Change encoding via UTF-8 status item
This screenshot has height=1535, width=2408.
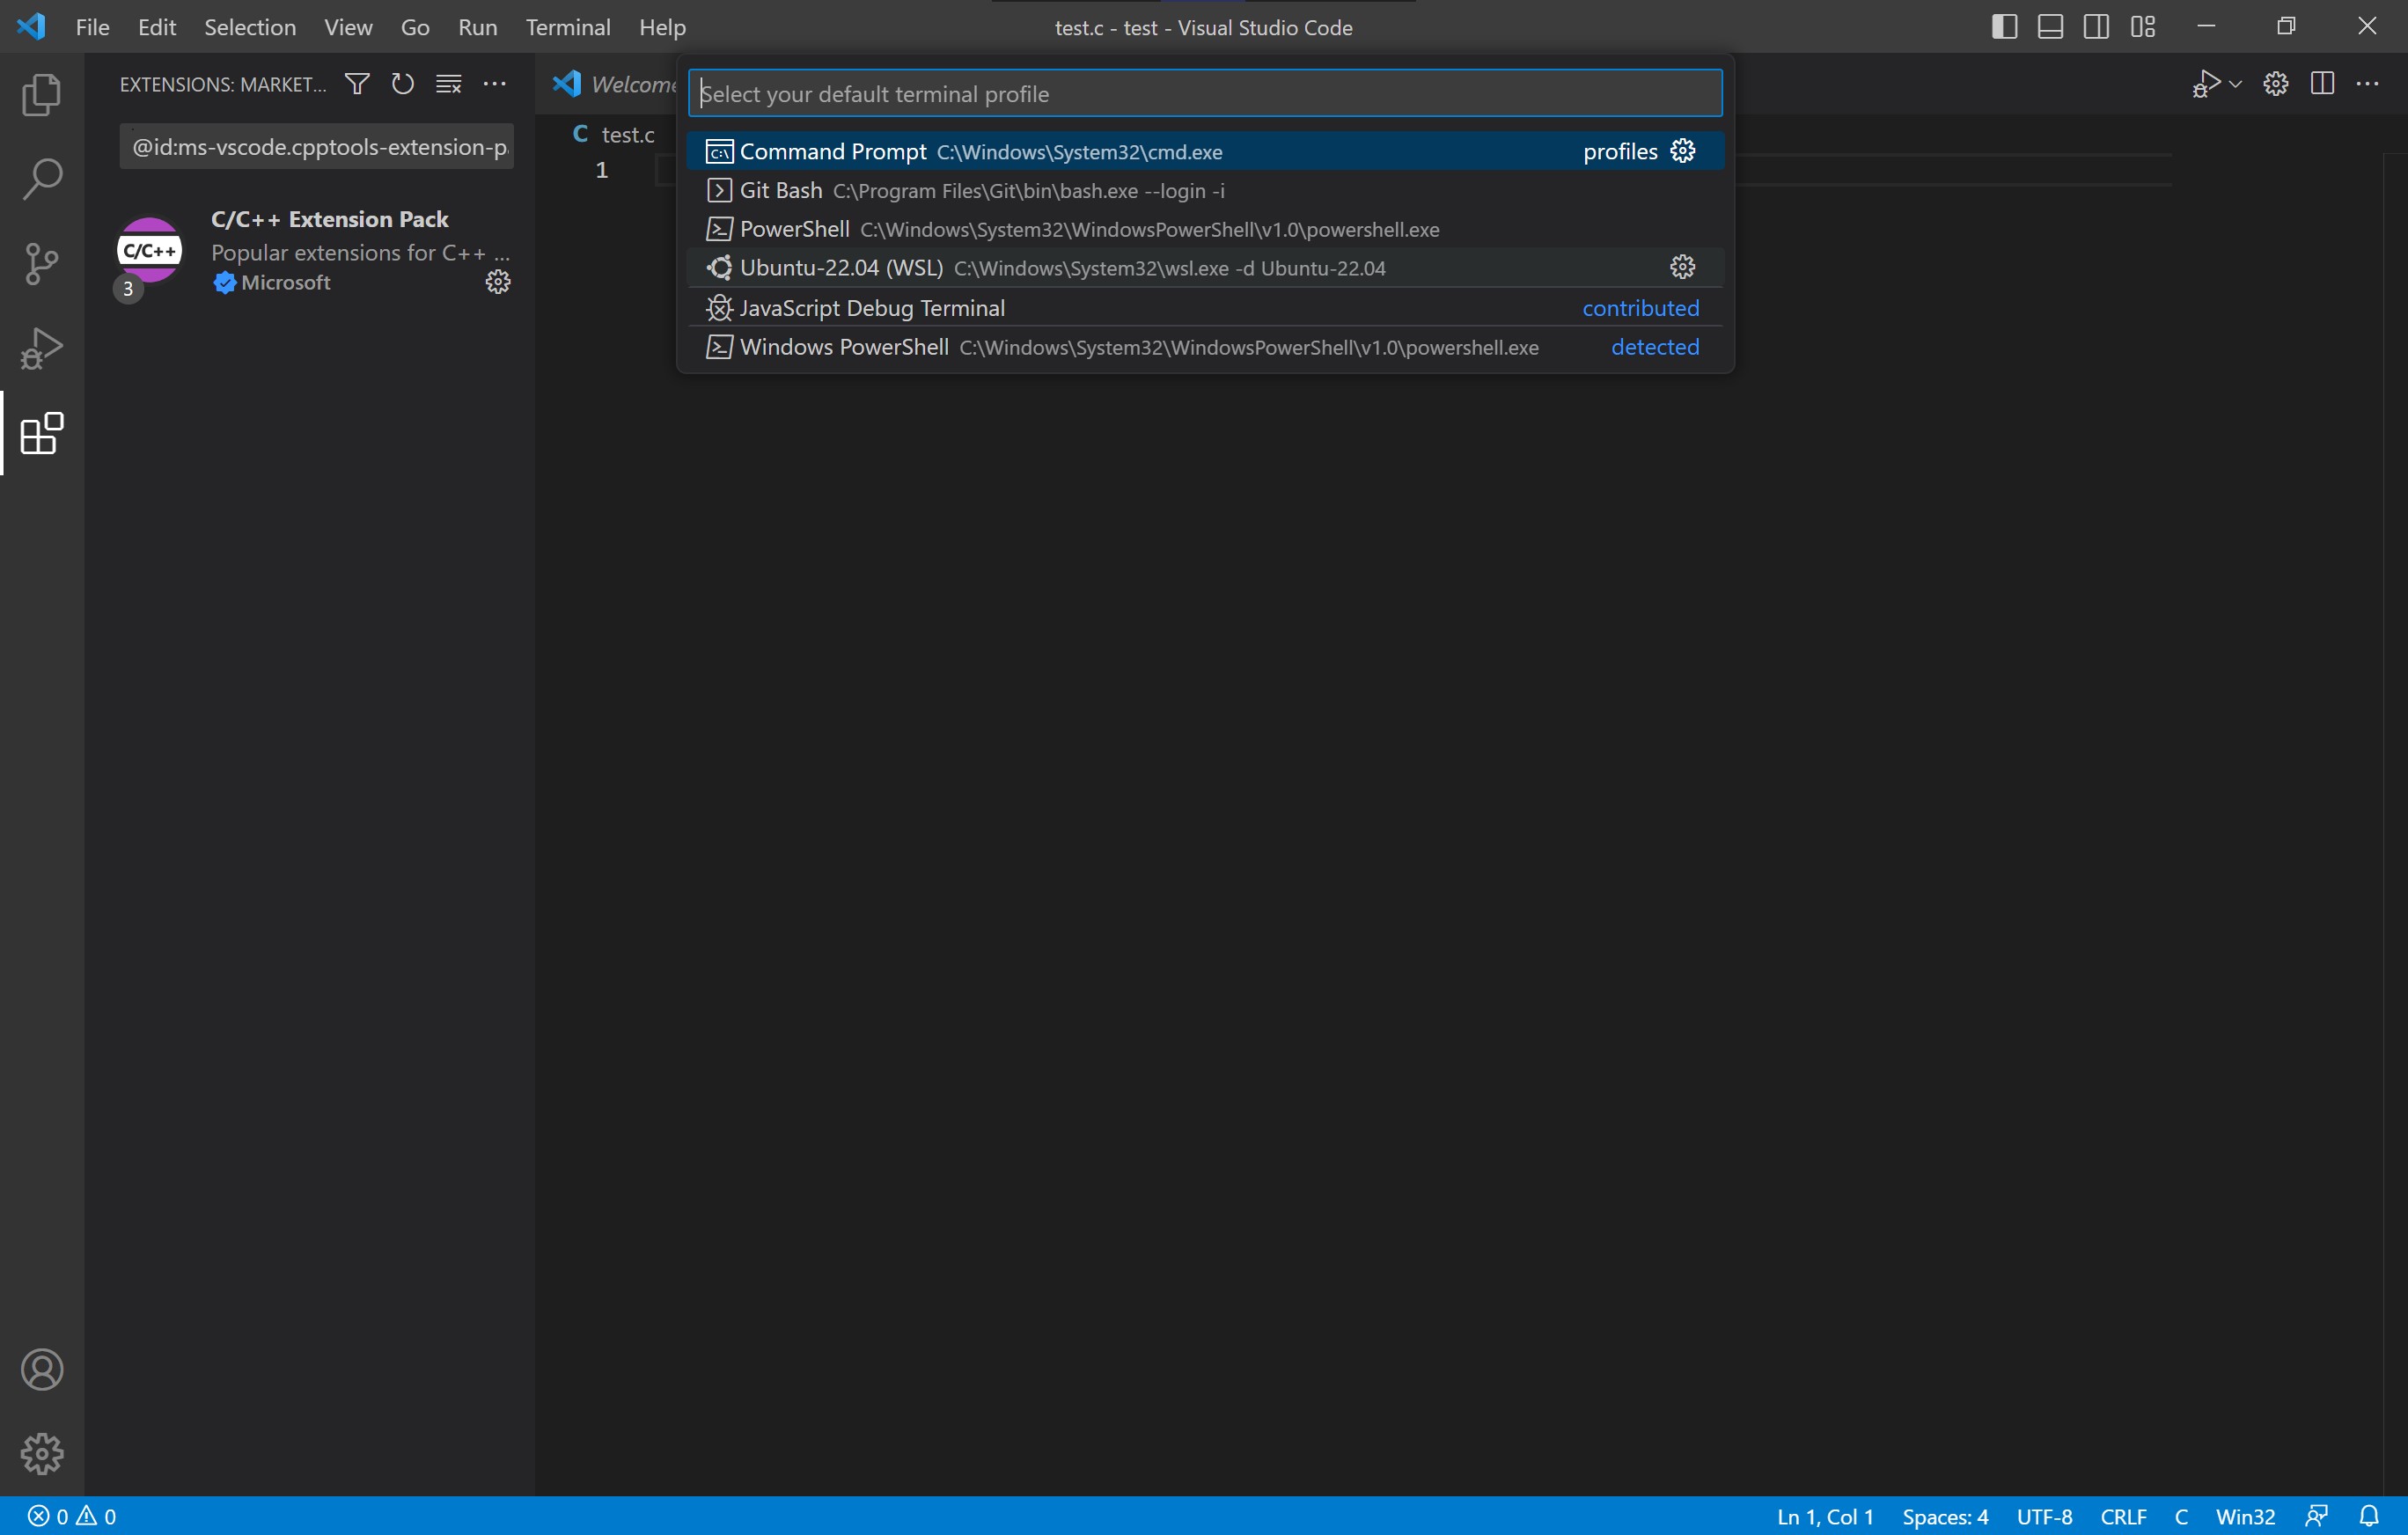click(2044, 1516)
